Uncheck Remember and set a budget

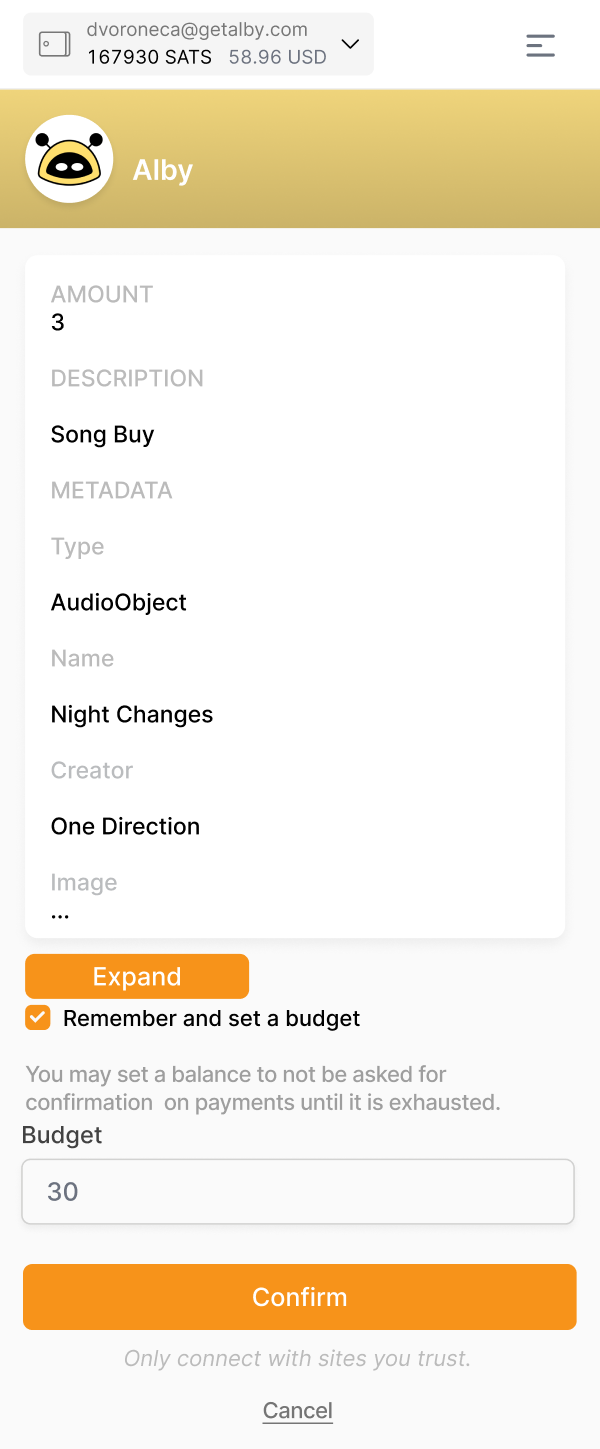[38, 1018]
